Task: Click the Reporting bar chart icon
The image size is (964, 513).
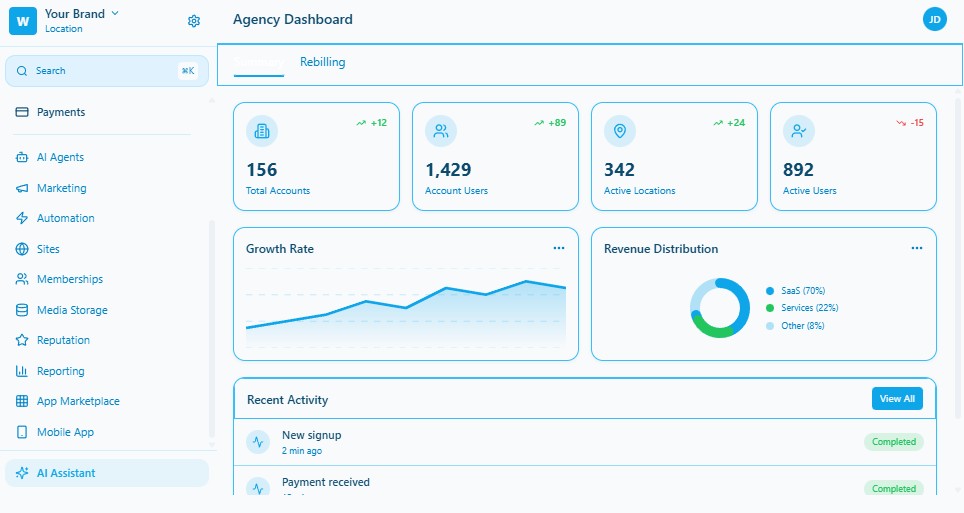Action: point(22,371)
